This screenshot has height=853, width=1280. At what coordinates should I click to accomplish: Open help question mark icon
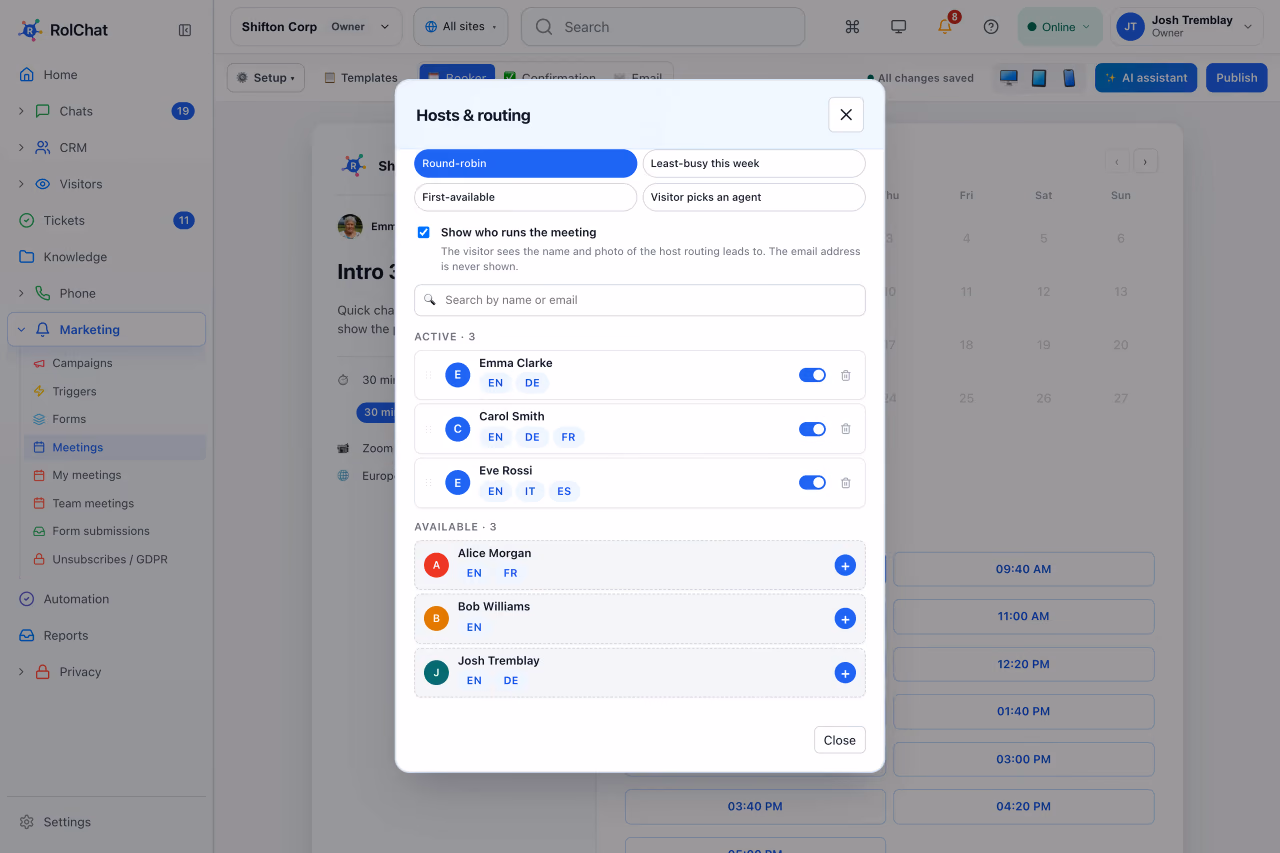pos(991,27)
